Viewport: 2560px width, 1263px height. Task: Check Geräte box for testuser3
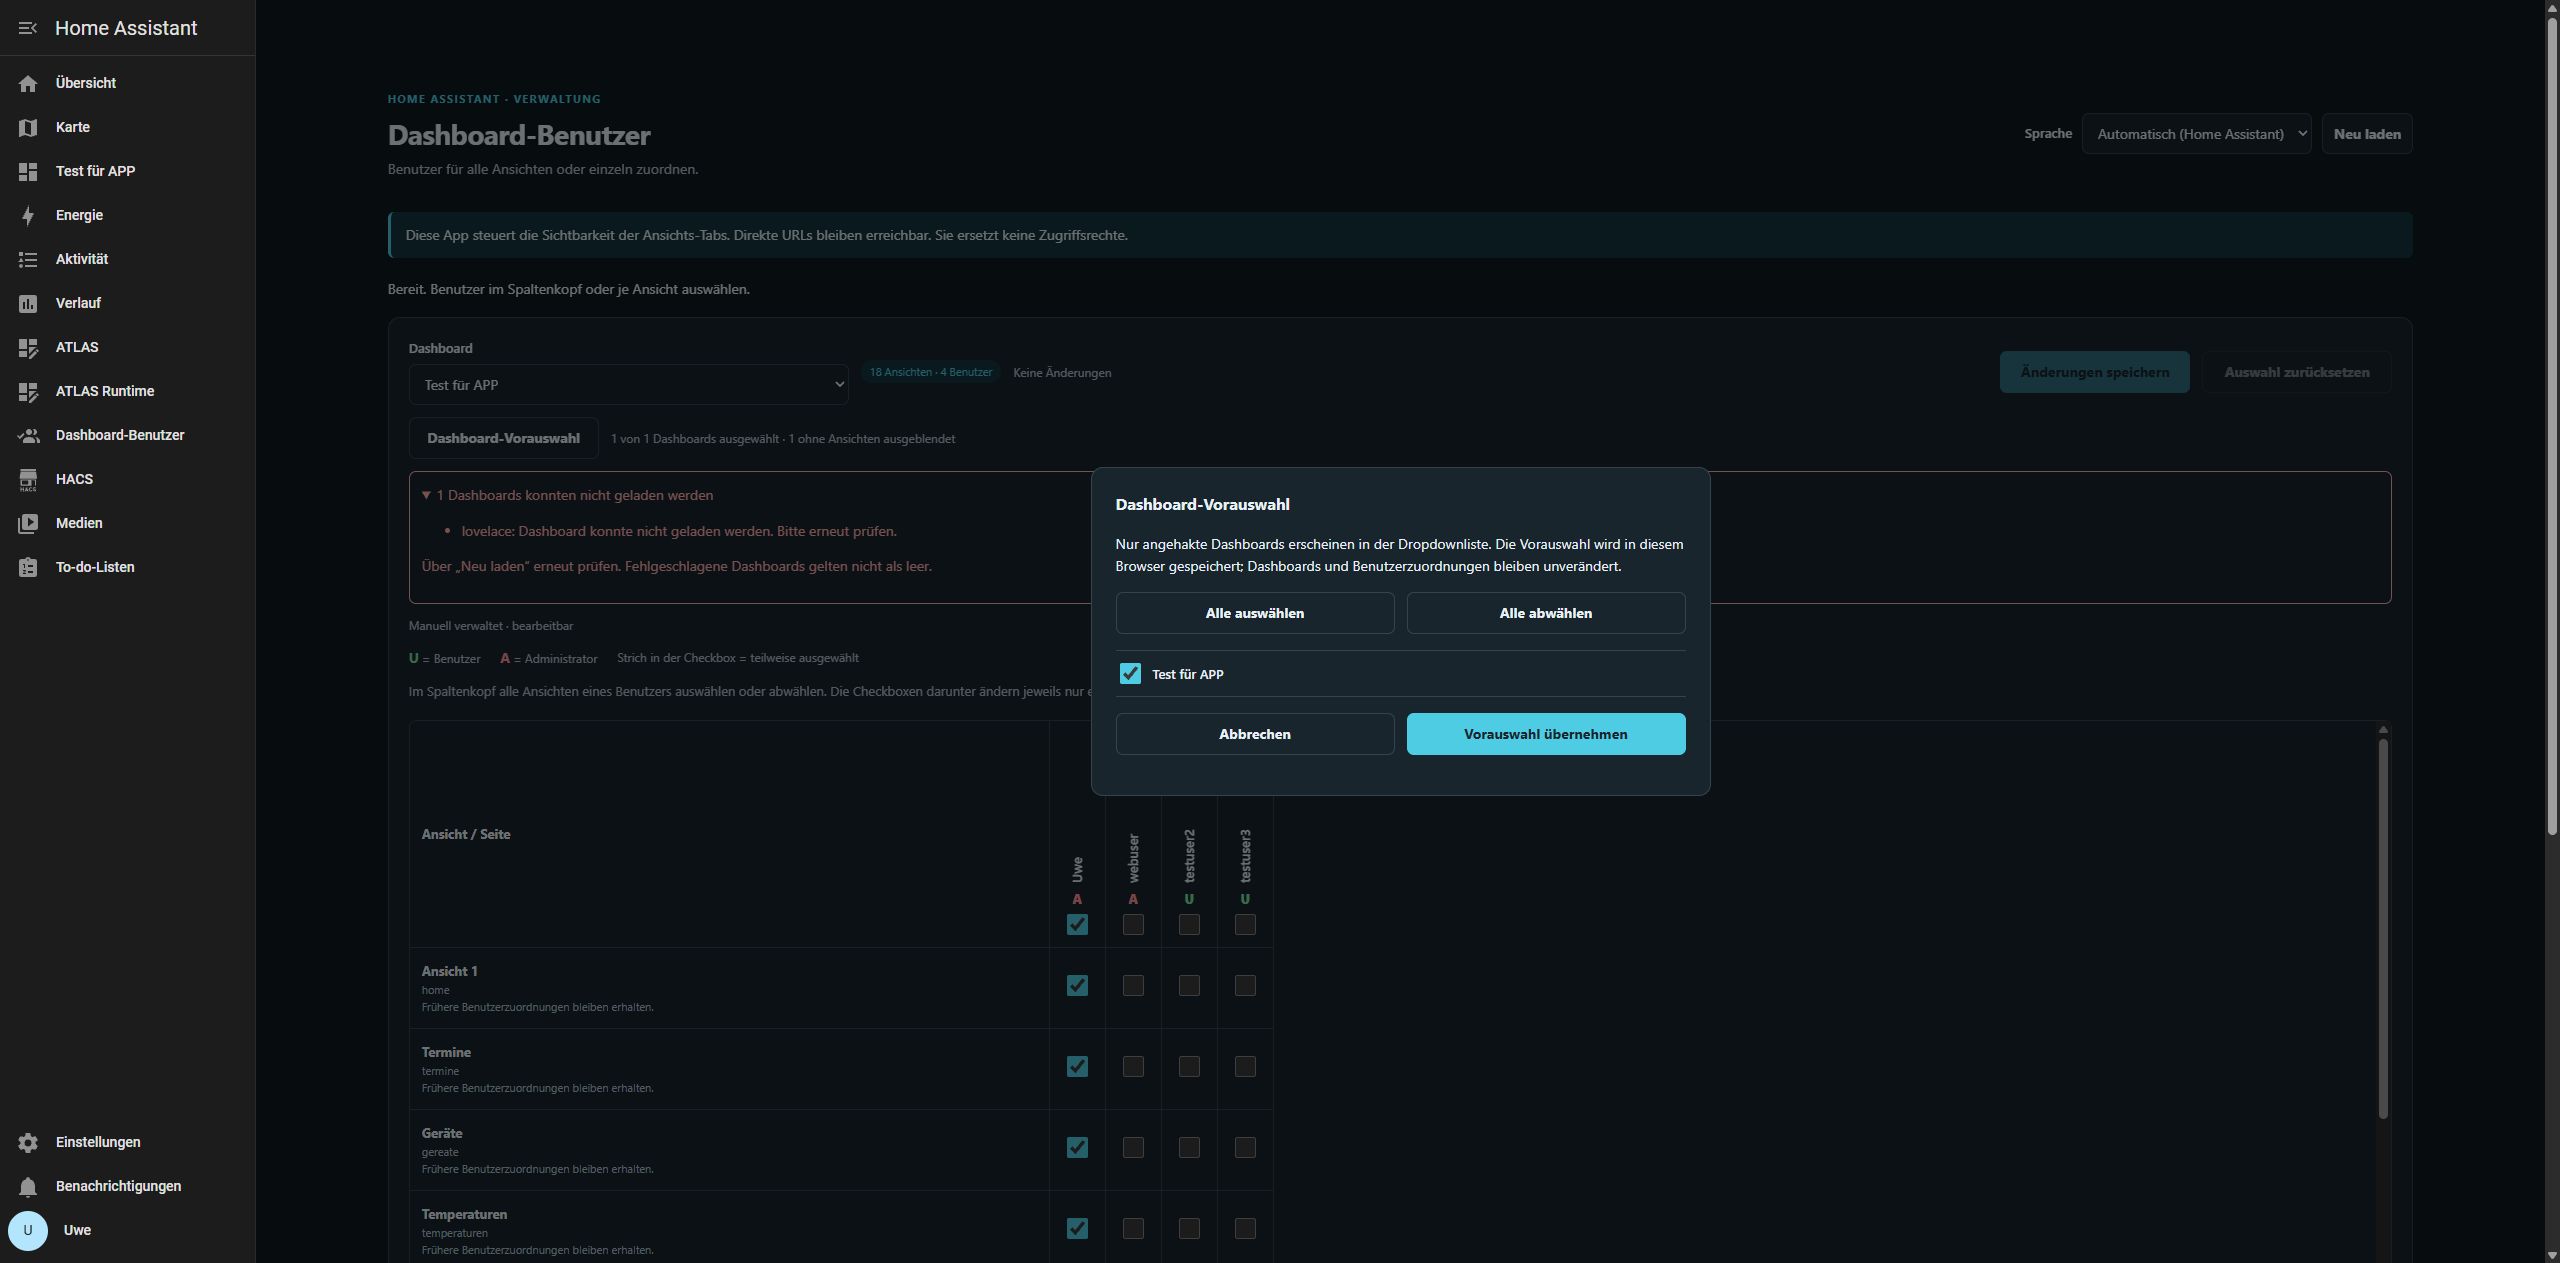coord(1245,1148)
